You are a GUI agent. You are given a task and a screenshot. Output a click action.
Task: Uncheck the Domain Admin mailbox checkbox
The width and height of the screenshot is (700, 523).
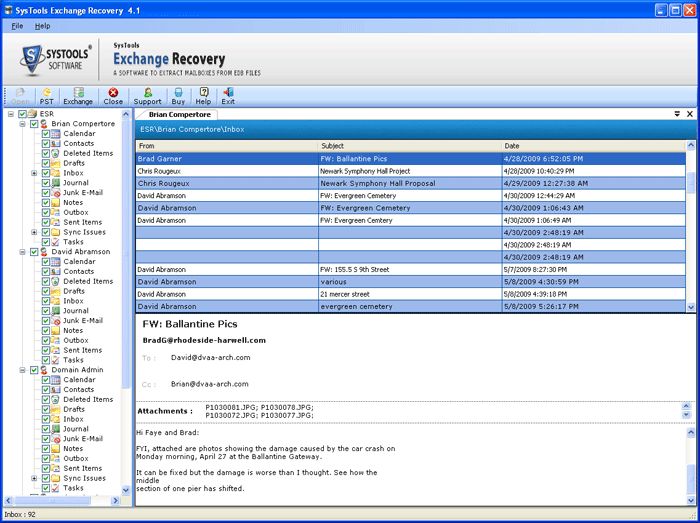pyautogui.click(x=35, y=370)
